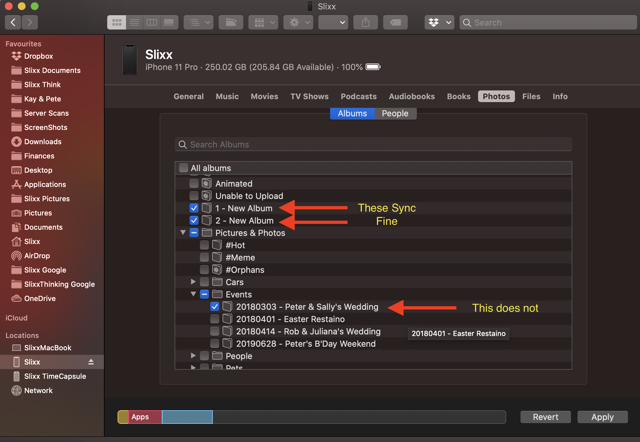Uncheck Peter & Sally's Wedding album
This screenshot has height=442, width=640.
point(215,307)
